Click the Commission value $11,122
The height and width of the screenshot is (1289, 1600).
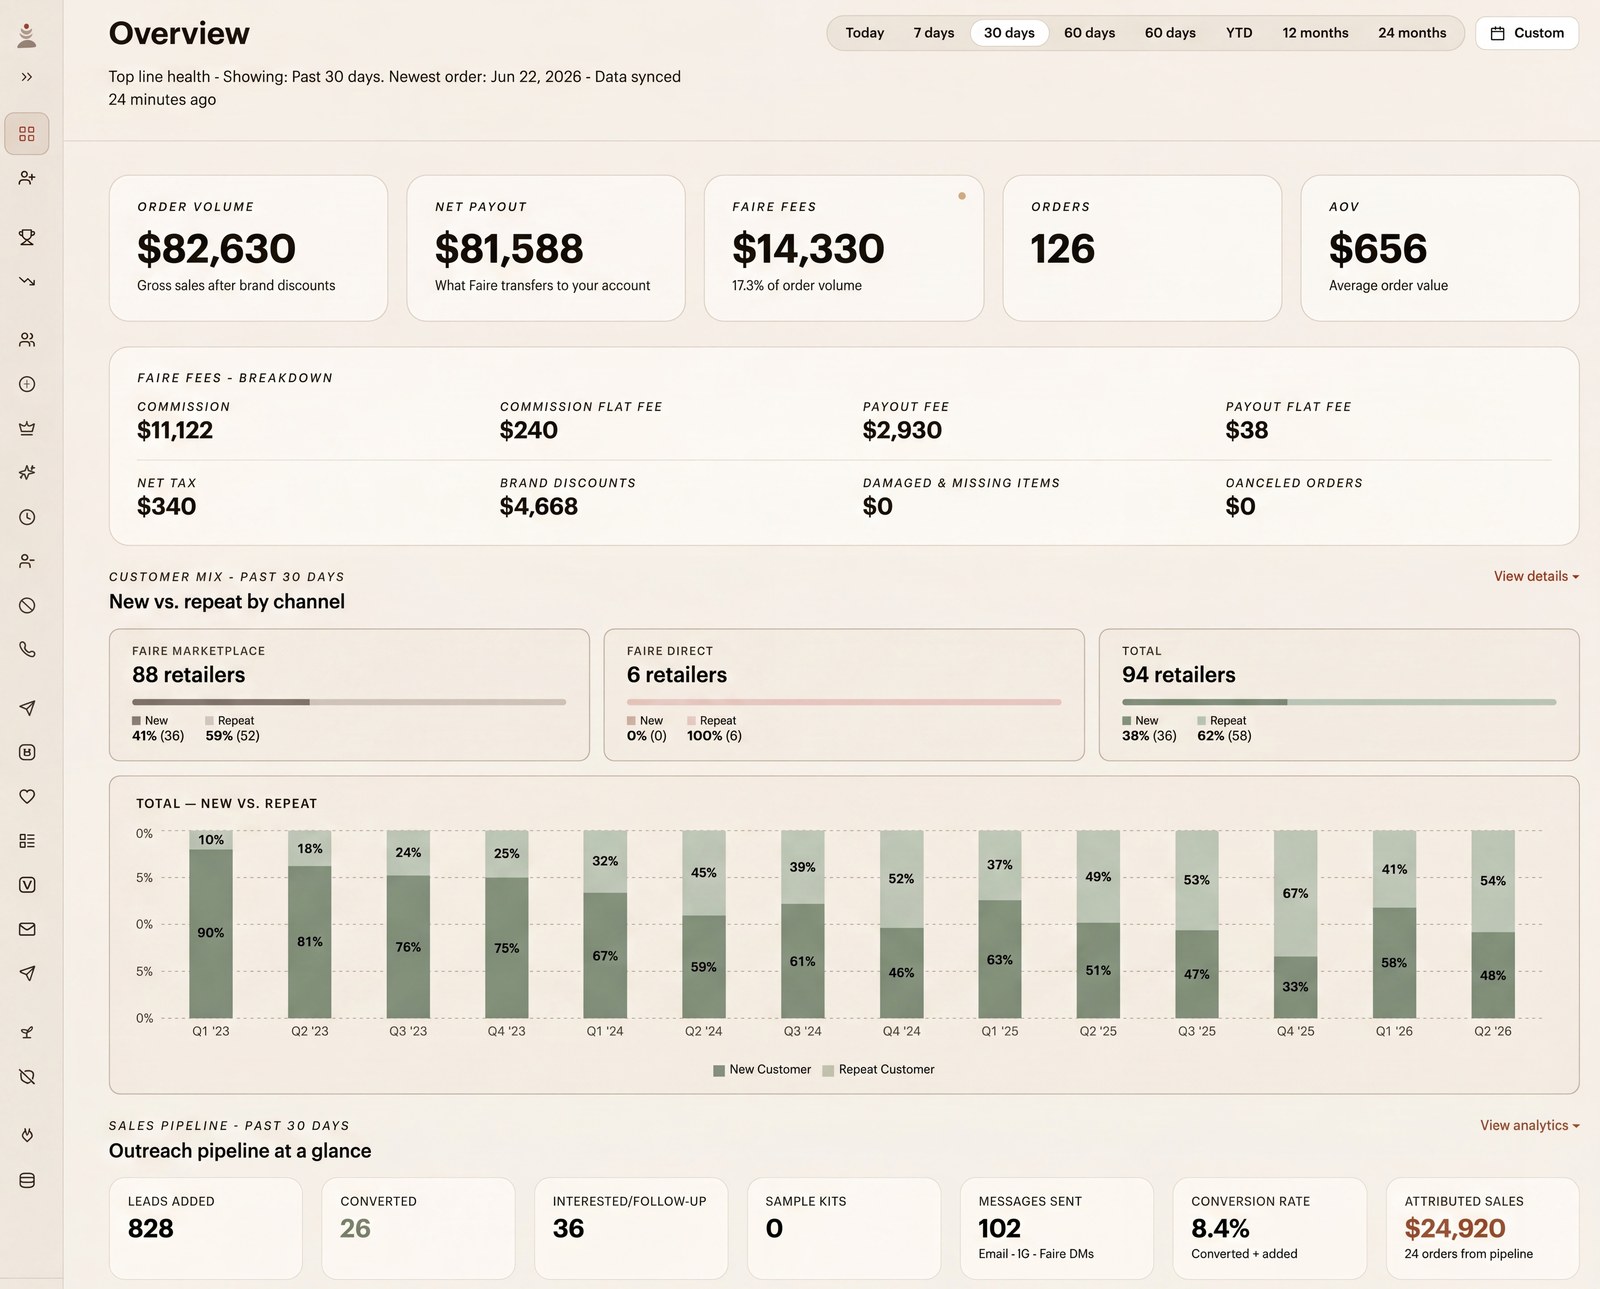coord(175,431)
